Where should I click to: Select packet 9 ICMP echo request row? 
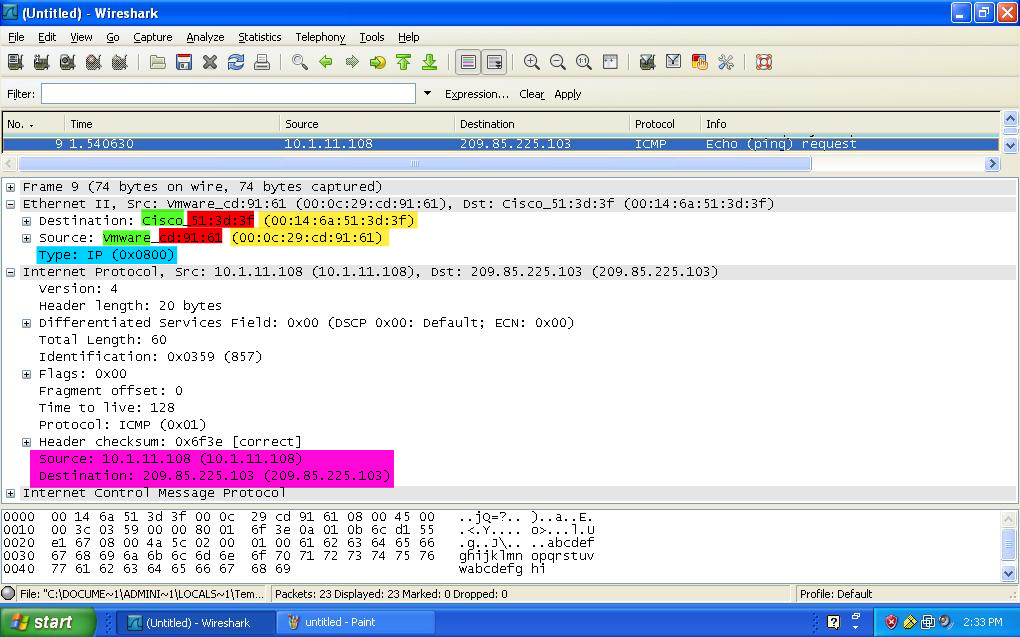tap(500, 144)
